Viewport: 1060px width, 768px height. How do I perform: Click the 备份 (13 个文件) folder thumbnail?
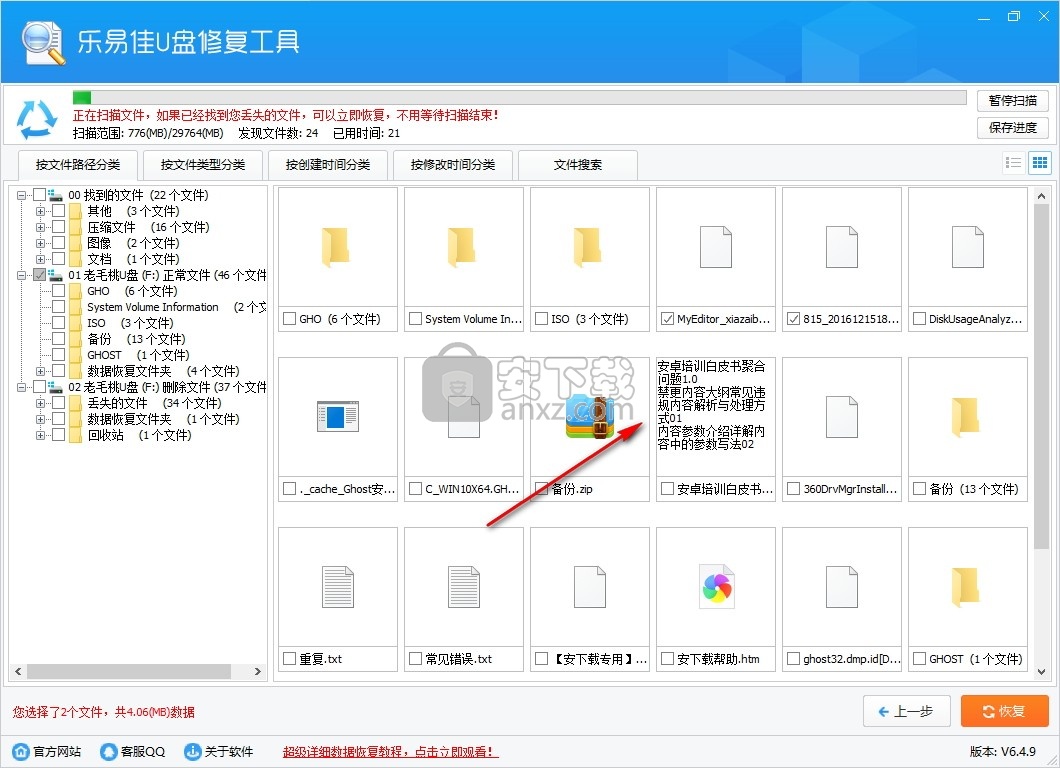click(x=965, y=417)
